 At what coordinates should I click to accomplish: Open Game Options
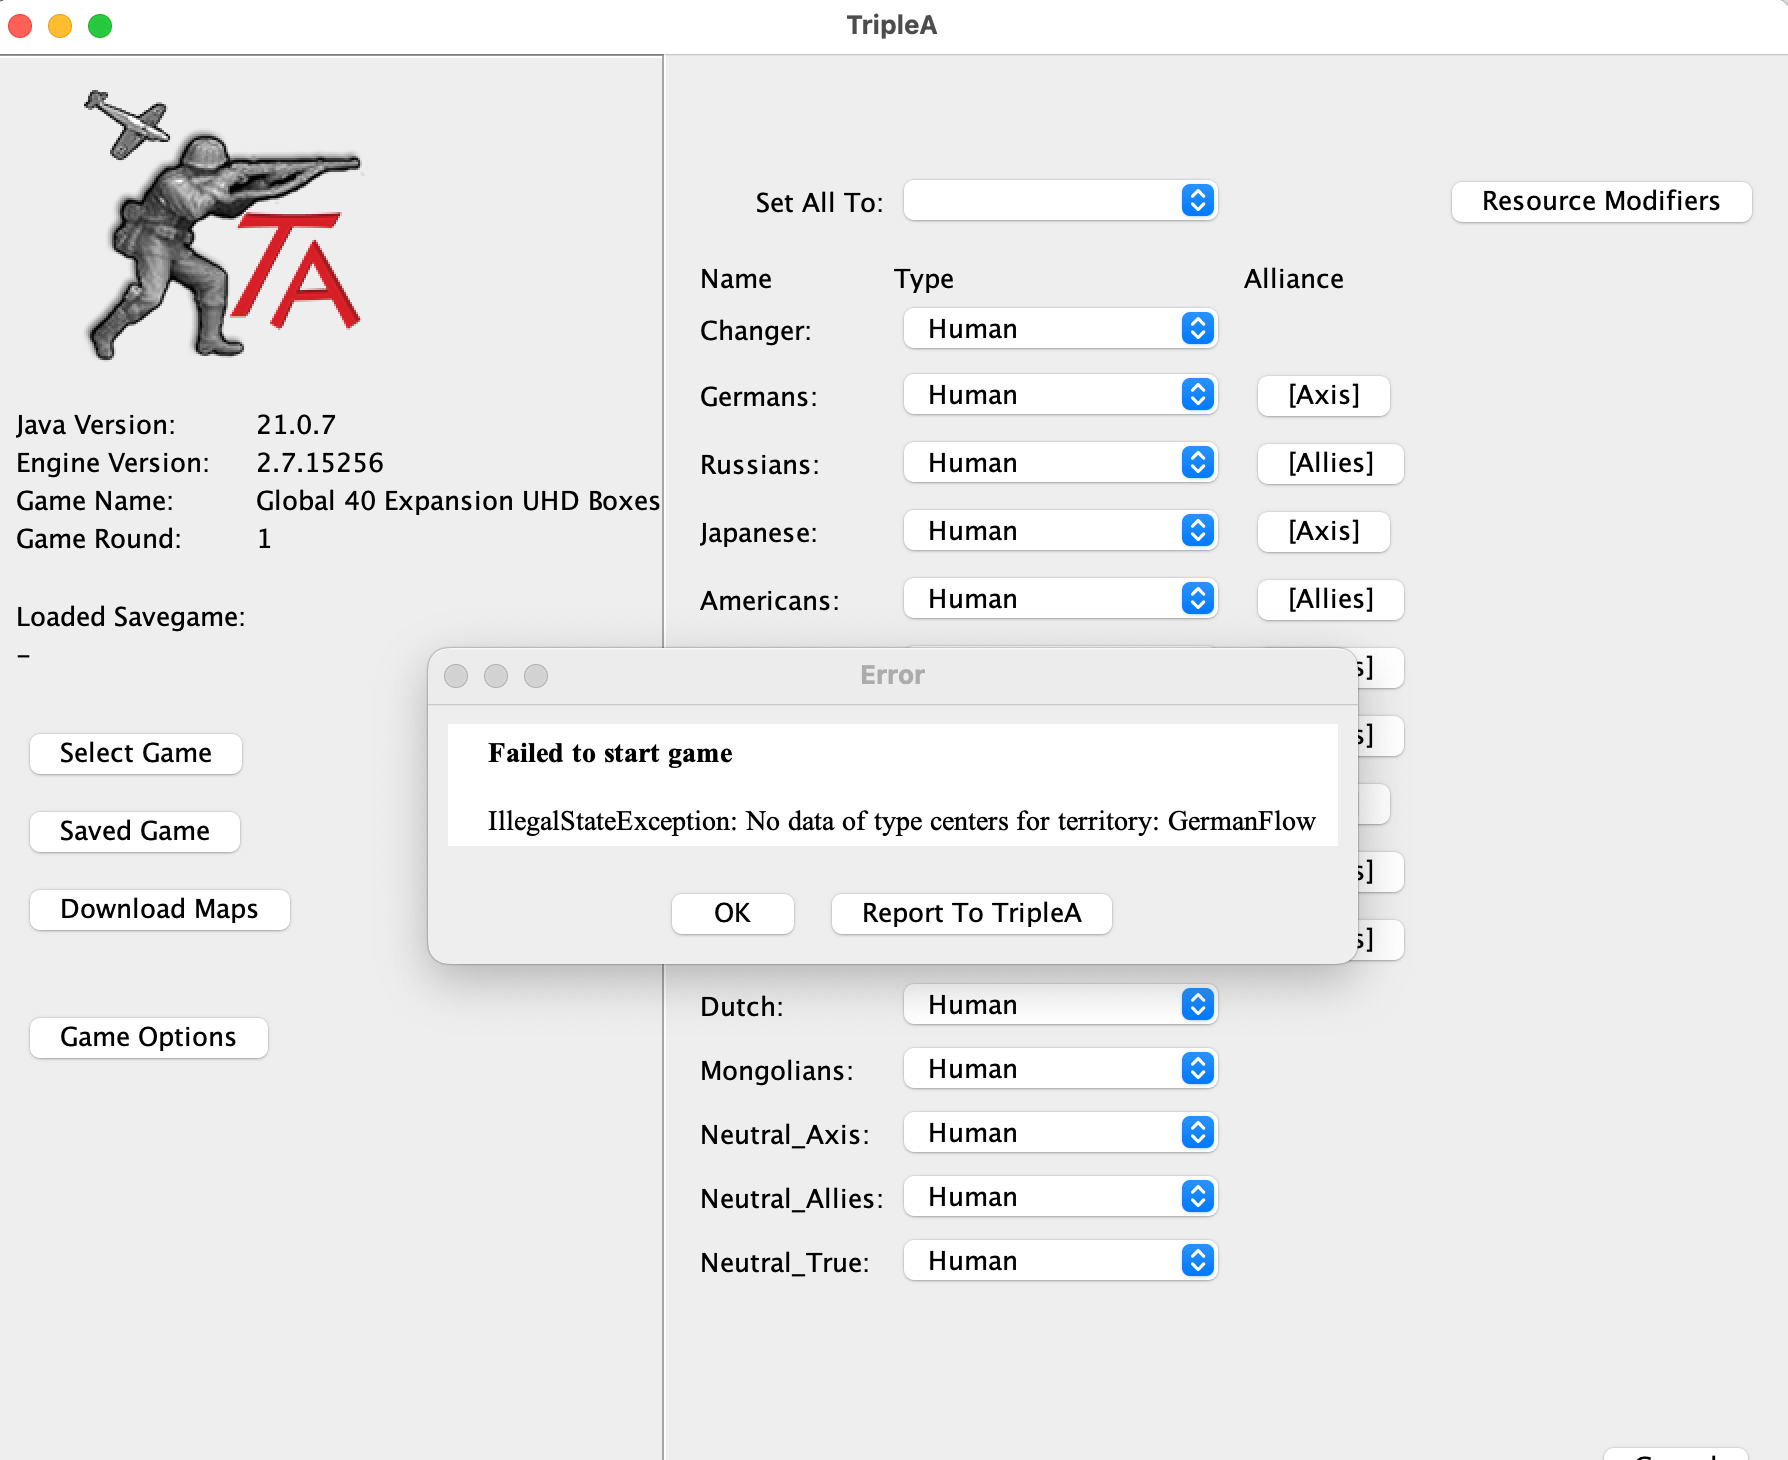pyautogui.click(x=148, y=1037)
